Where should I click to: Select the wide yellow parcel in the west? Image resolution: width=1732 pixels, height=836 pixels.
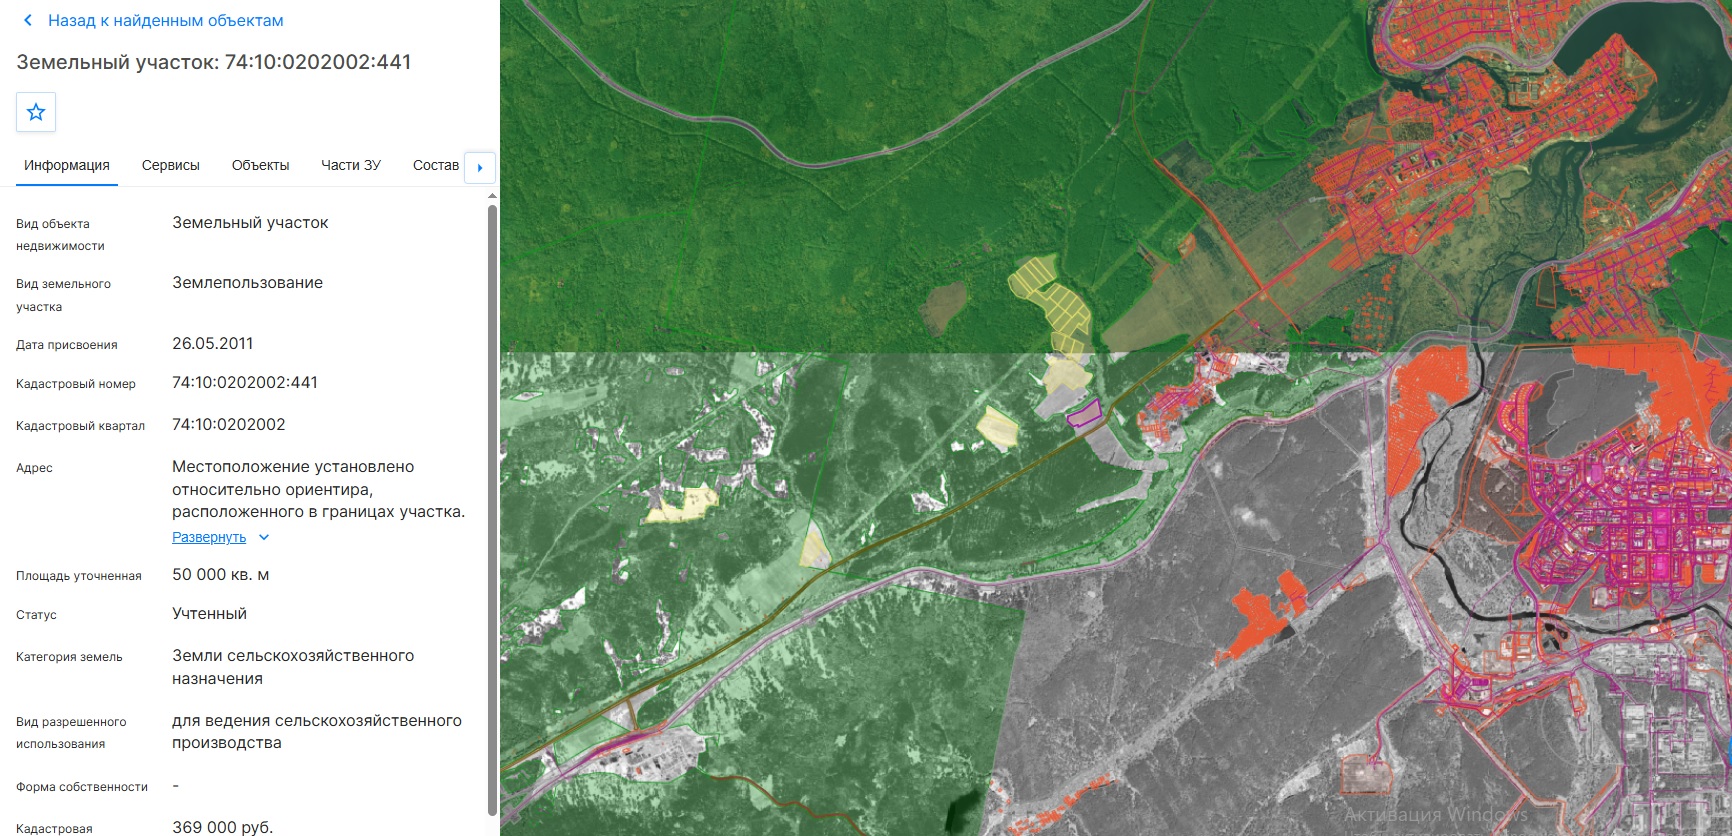(682, 504)
